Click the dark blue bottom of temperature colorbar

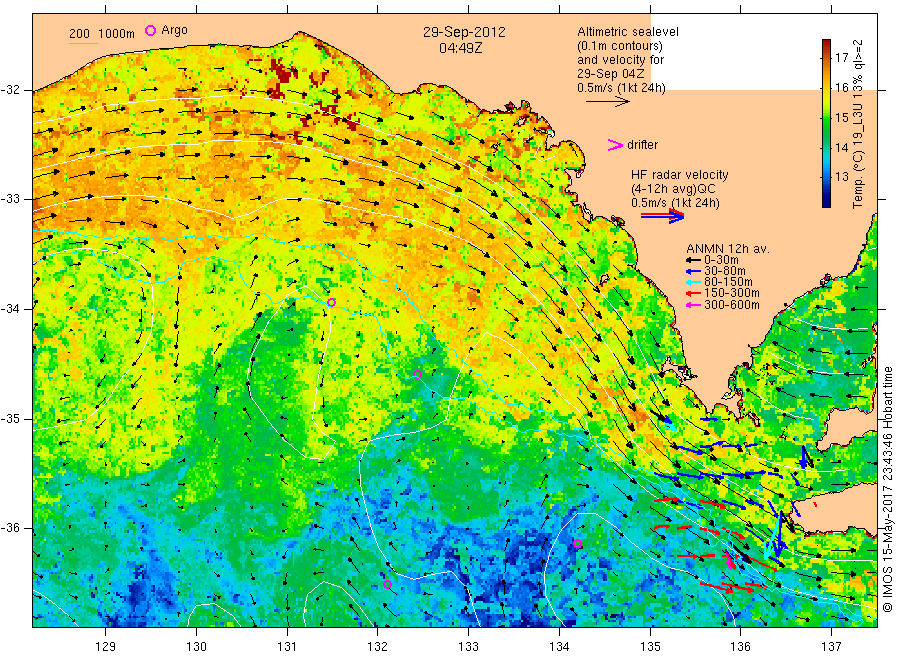(x=827, y=200)
